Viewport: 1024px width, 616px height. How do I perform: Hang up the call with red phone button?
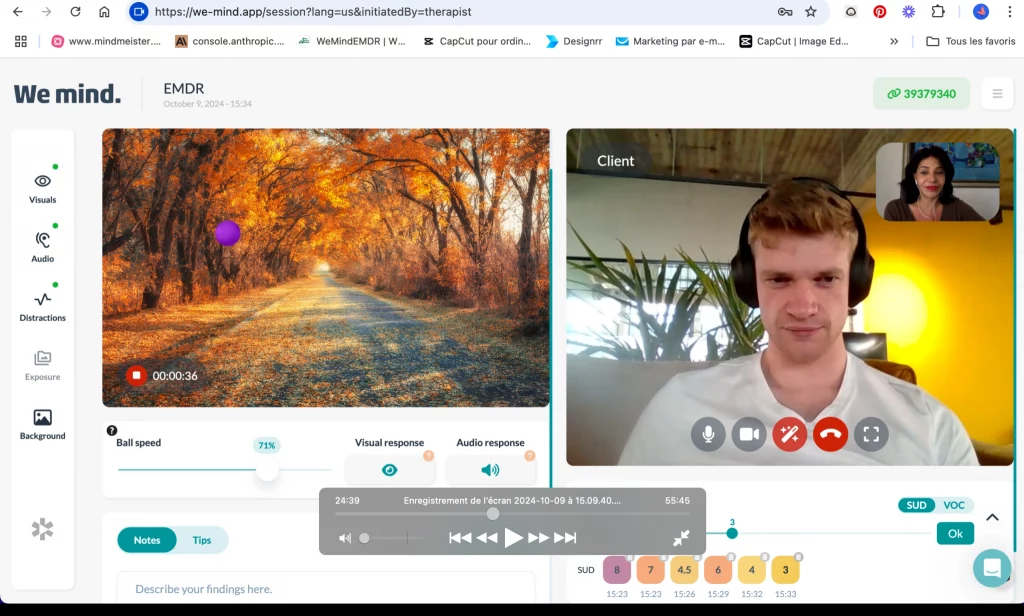(x=830, y=434)
